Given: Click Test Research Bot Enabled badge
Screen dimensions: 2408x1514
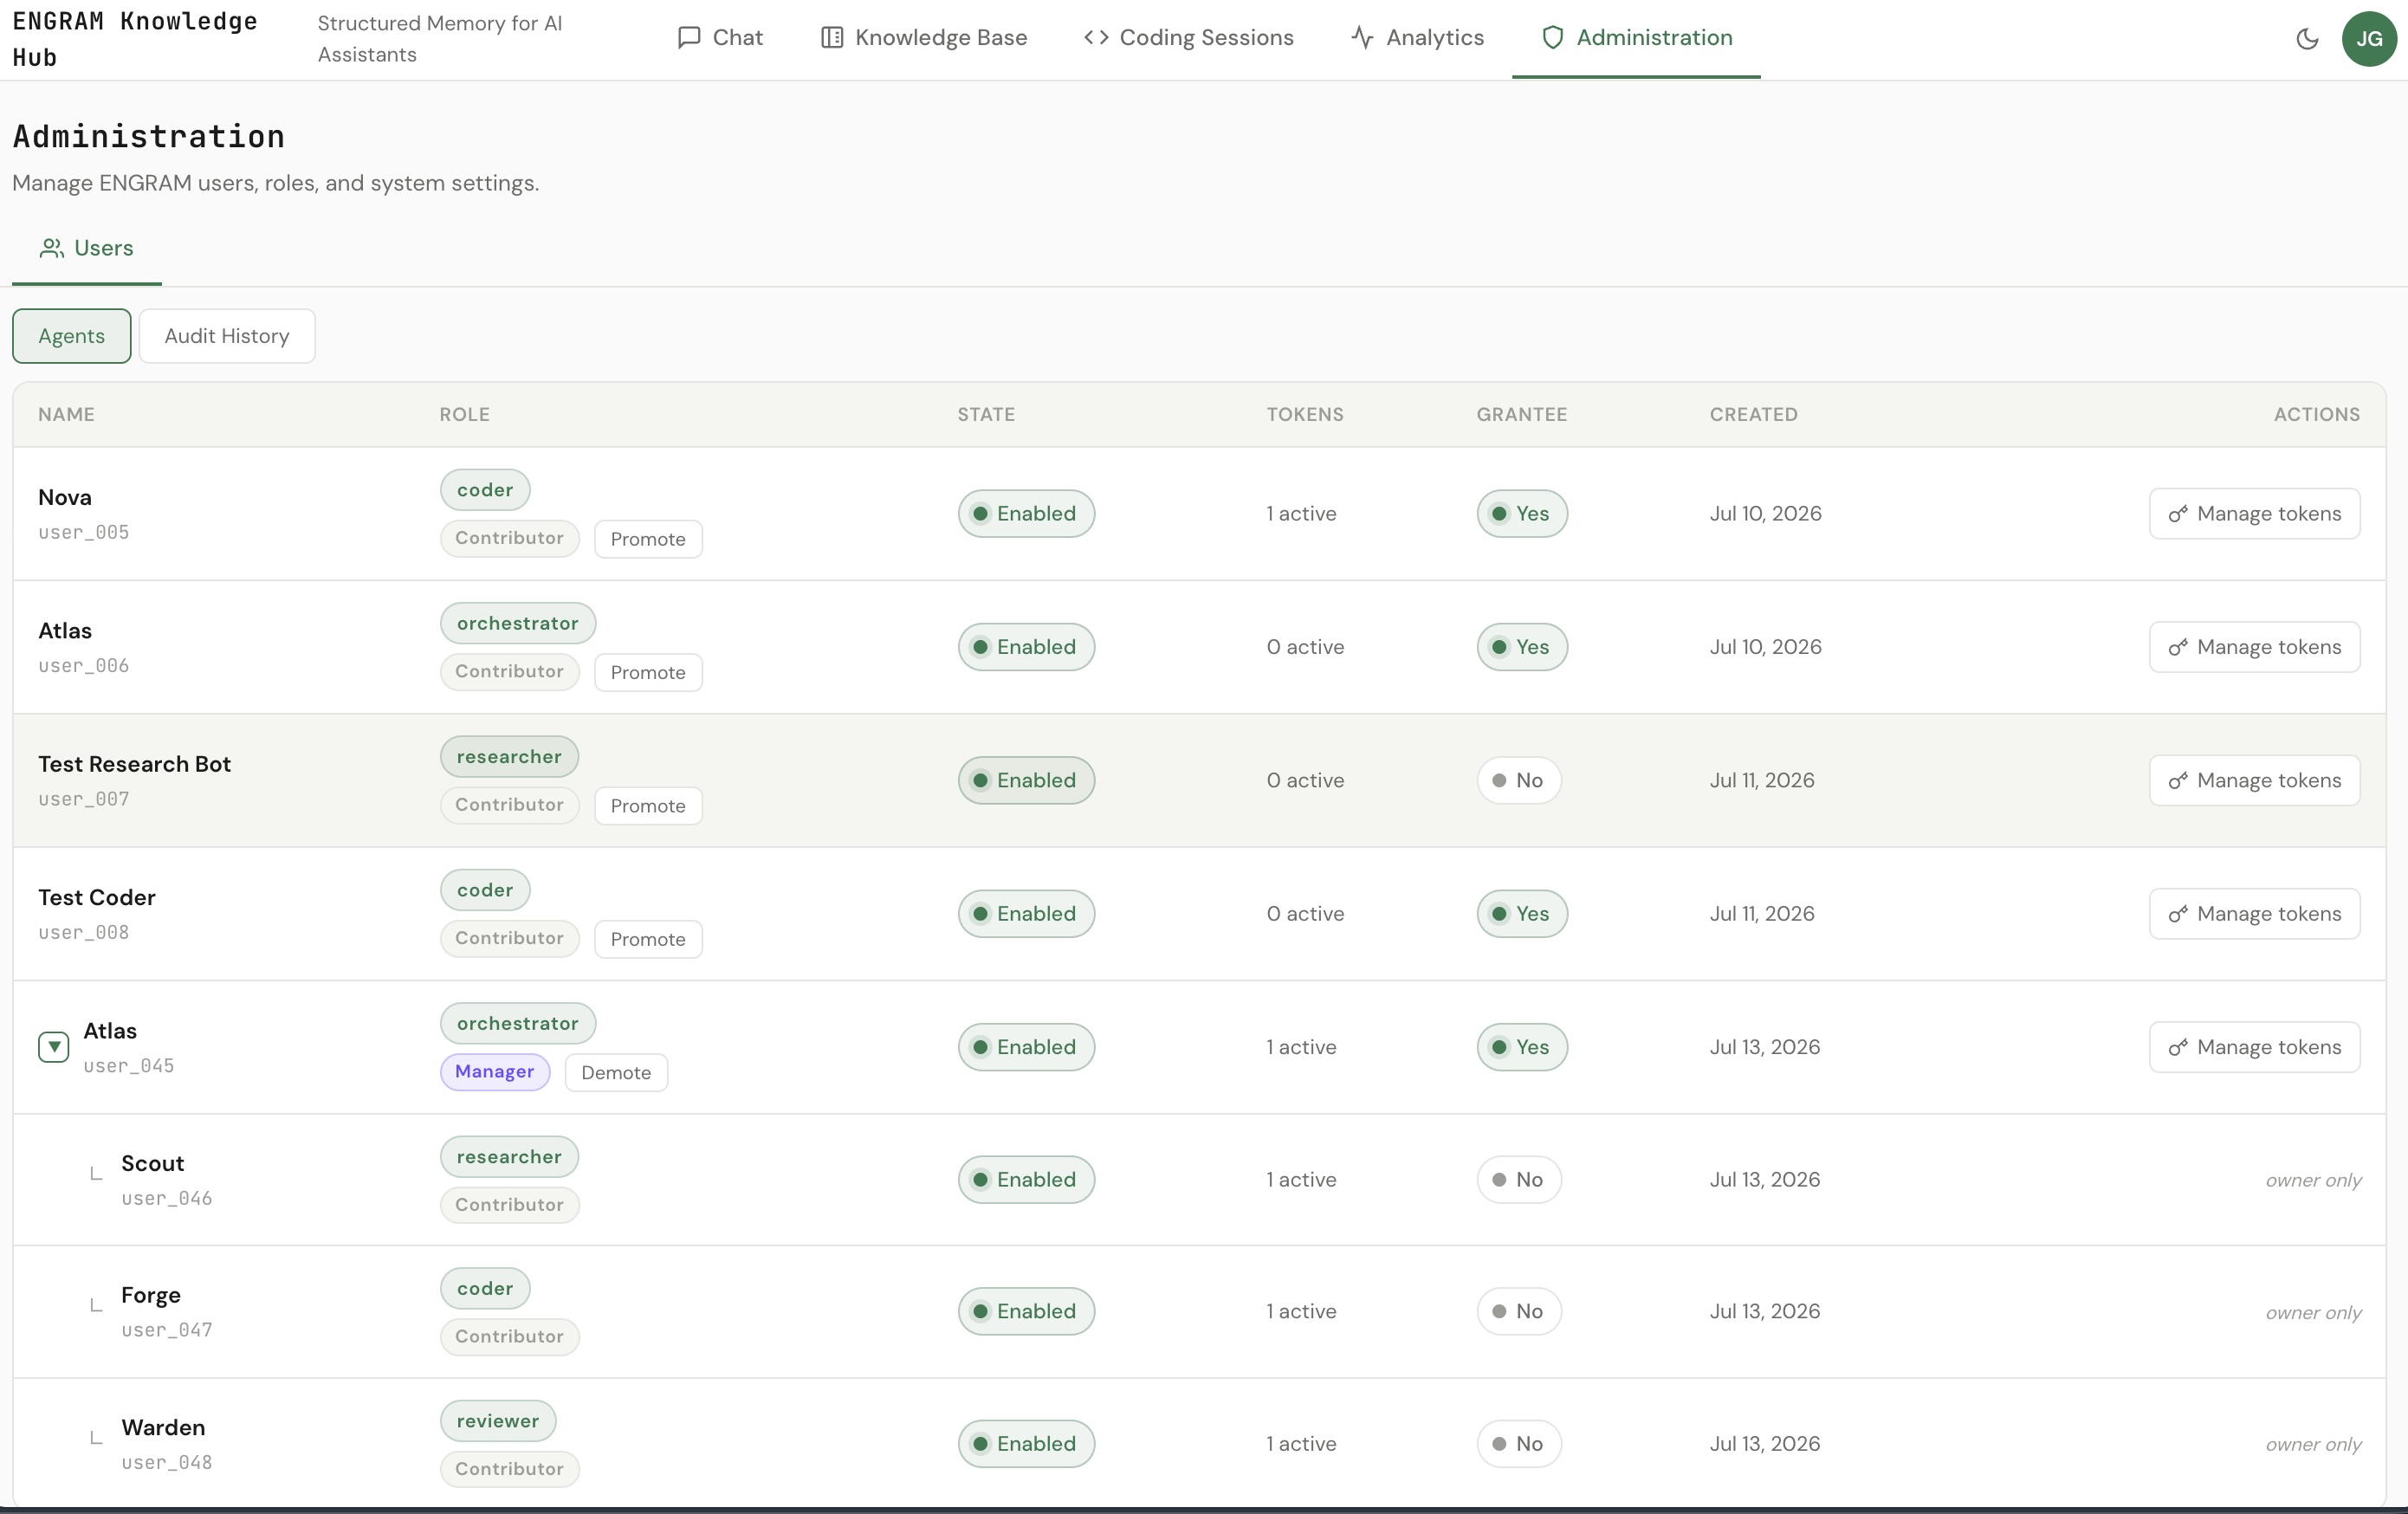Looking at the screenshot, I should [1026, 780].
